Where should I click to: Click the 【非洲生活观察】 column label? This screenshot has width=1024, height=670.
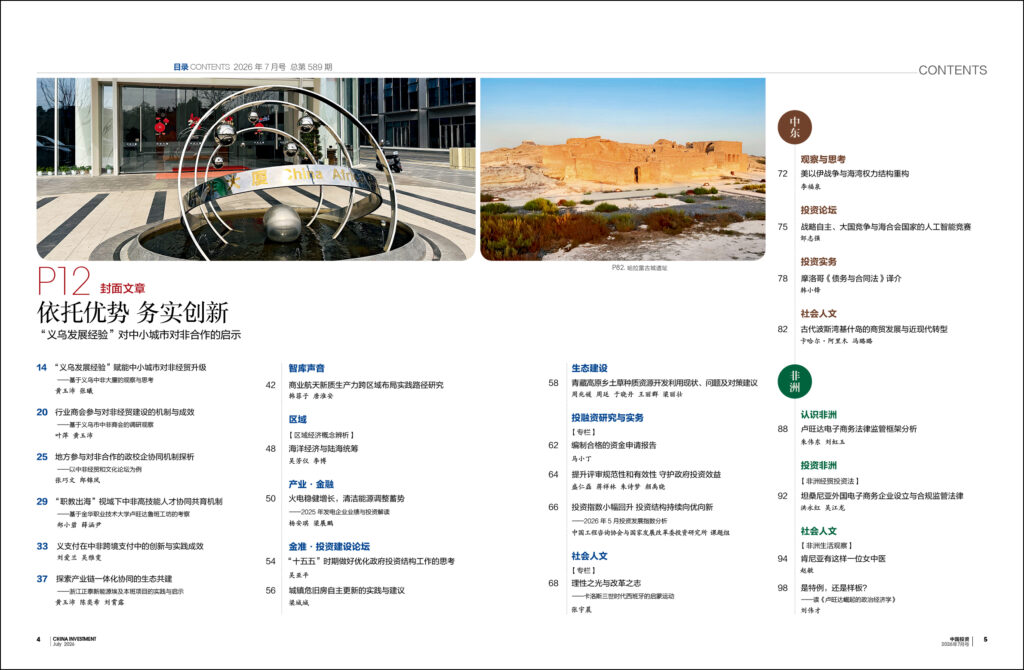(826, 546)
